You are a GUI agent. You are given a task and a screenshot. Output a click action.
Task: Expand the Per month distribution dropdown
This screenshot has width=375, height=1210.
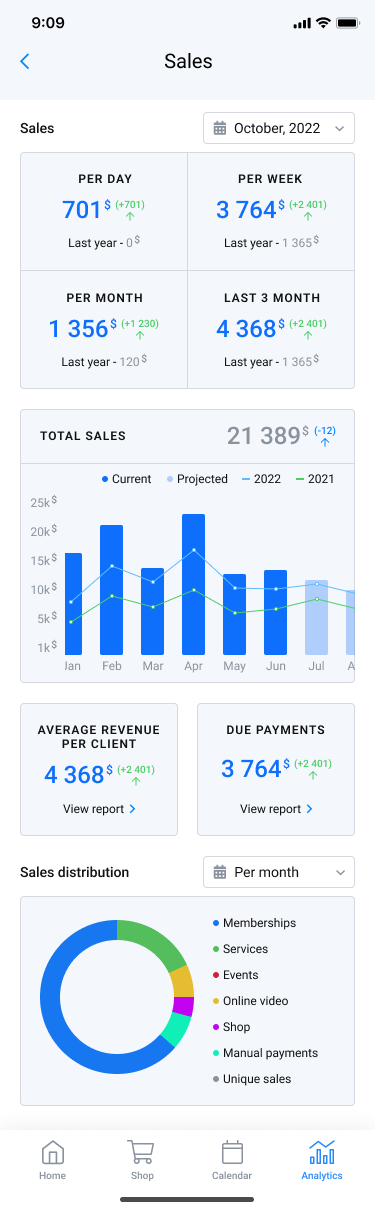tap(279, 872)
